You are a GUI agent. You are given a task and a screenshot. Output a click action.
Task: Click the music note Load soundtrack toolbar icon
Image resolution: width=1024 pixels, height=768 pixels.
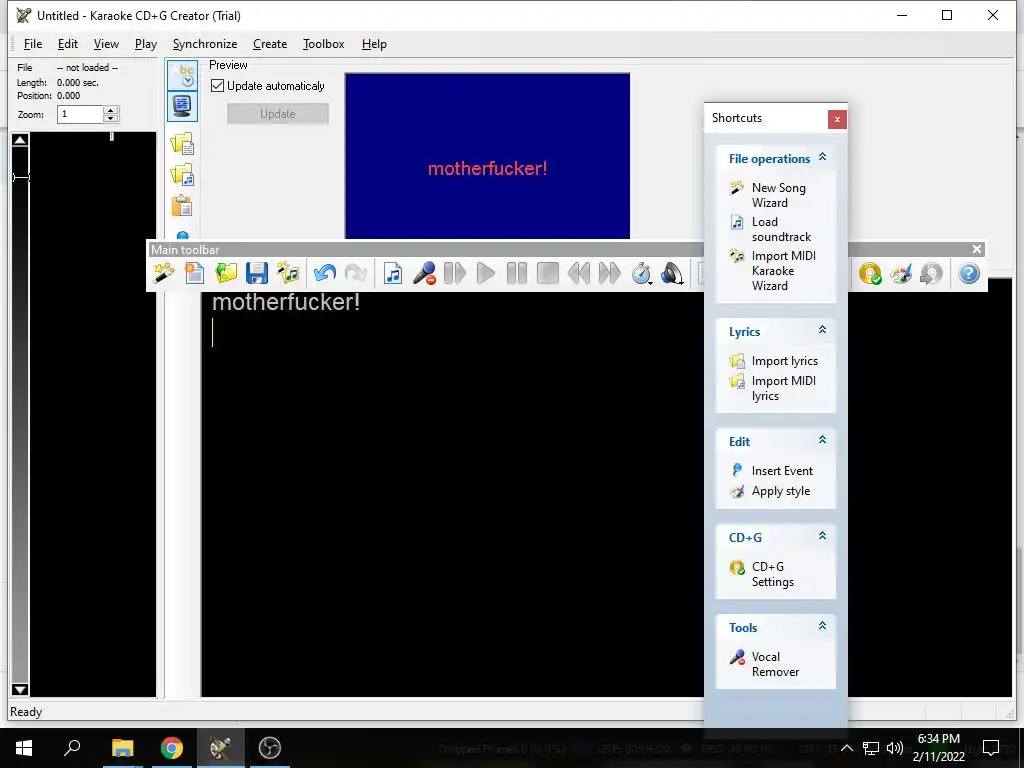tap(392, 273)
